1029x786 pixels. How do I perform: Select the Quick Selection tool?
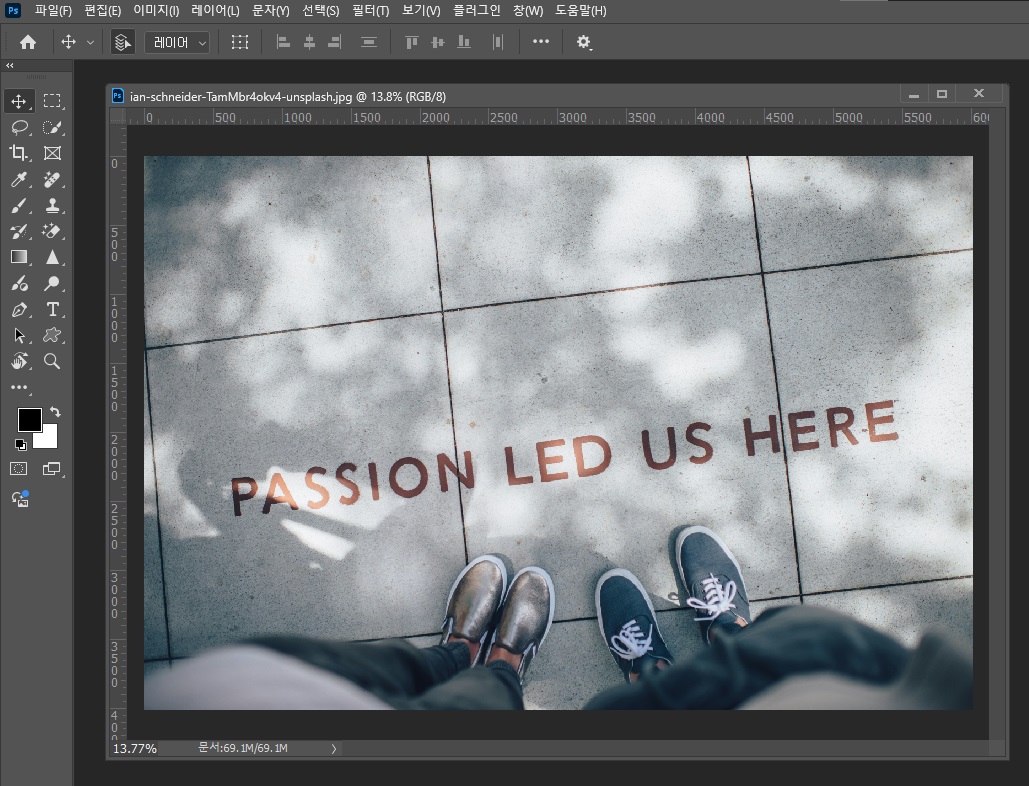(x=52, y=127)
